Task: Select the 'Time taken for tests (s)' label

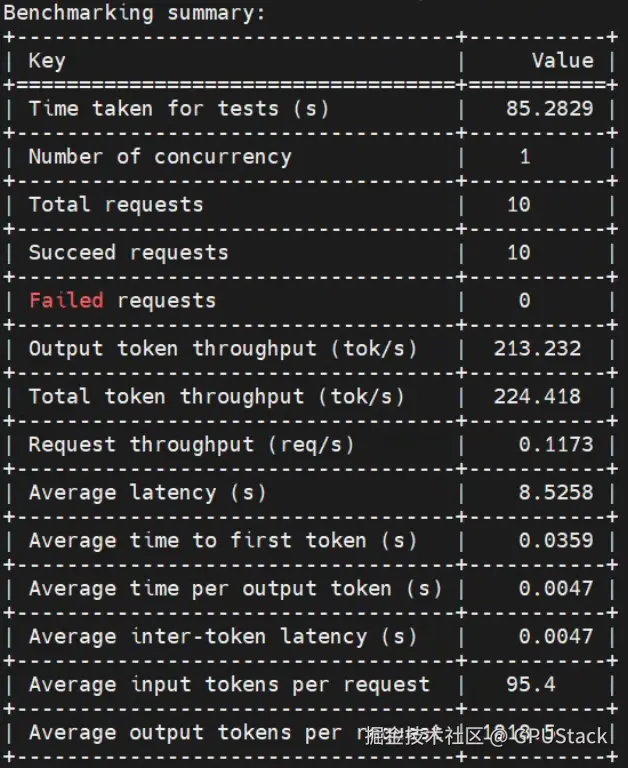Action: coord(179,109)
